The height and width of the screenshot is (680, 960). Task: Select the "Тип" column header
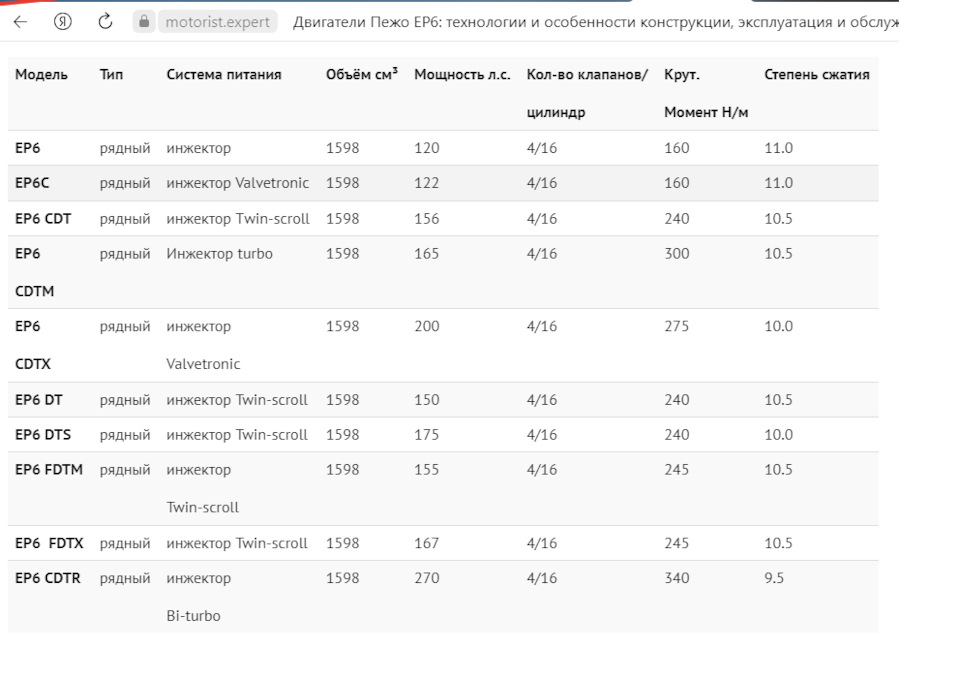tap(111, 75)
